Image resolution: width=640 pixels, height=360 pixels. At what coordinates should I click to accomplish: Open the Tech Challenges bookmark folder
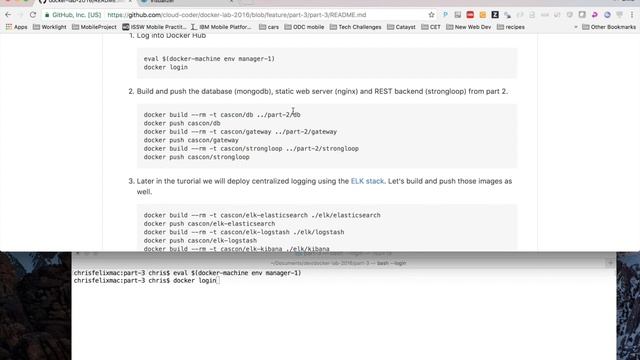pos(356,27)
